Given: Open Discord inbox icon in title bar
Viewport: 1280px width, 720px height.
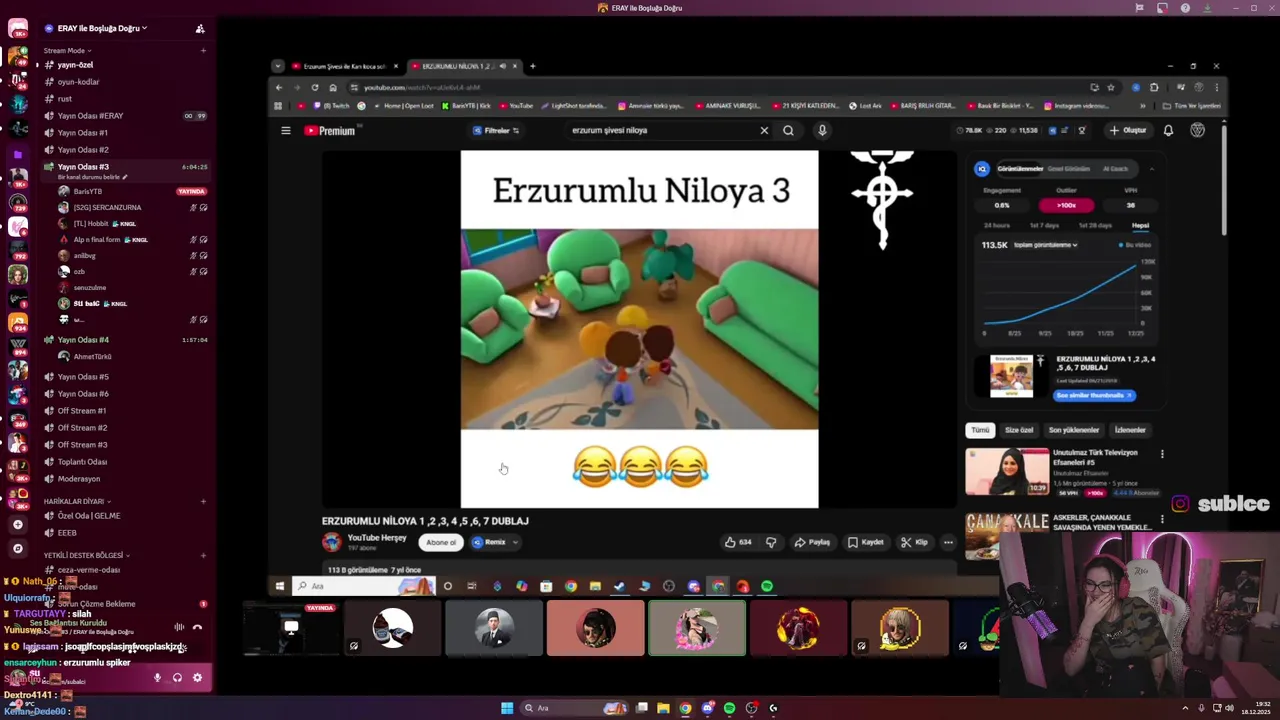Looking at the screenshot, I should (1162, 8).
